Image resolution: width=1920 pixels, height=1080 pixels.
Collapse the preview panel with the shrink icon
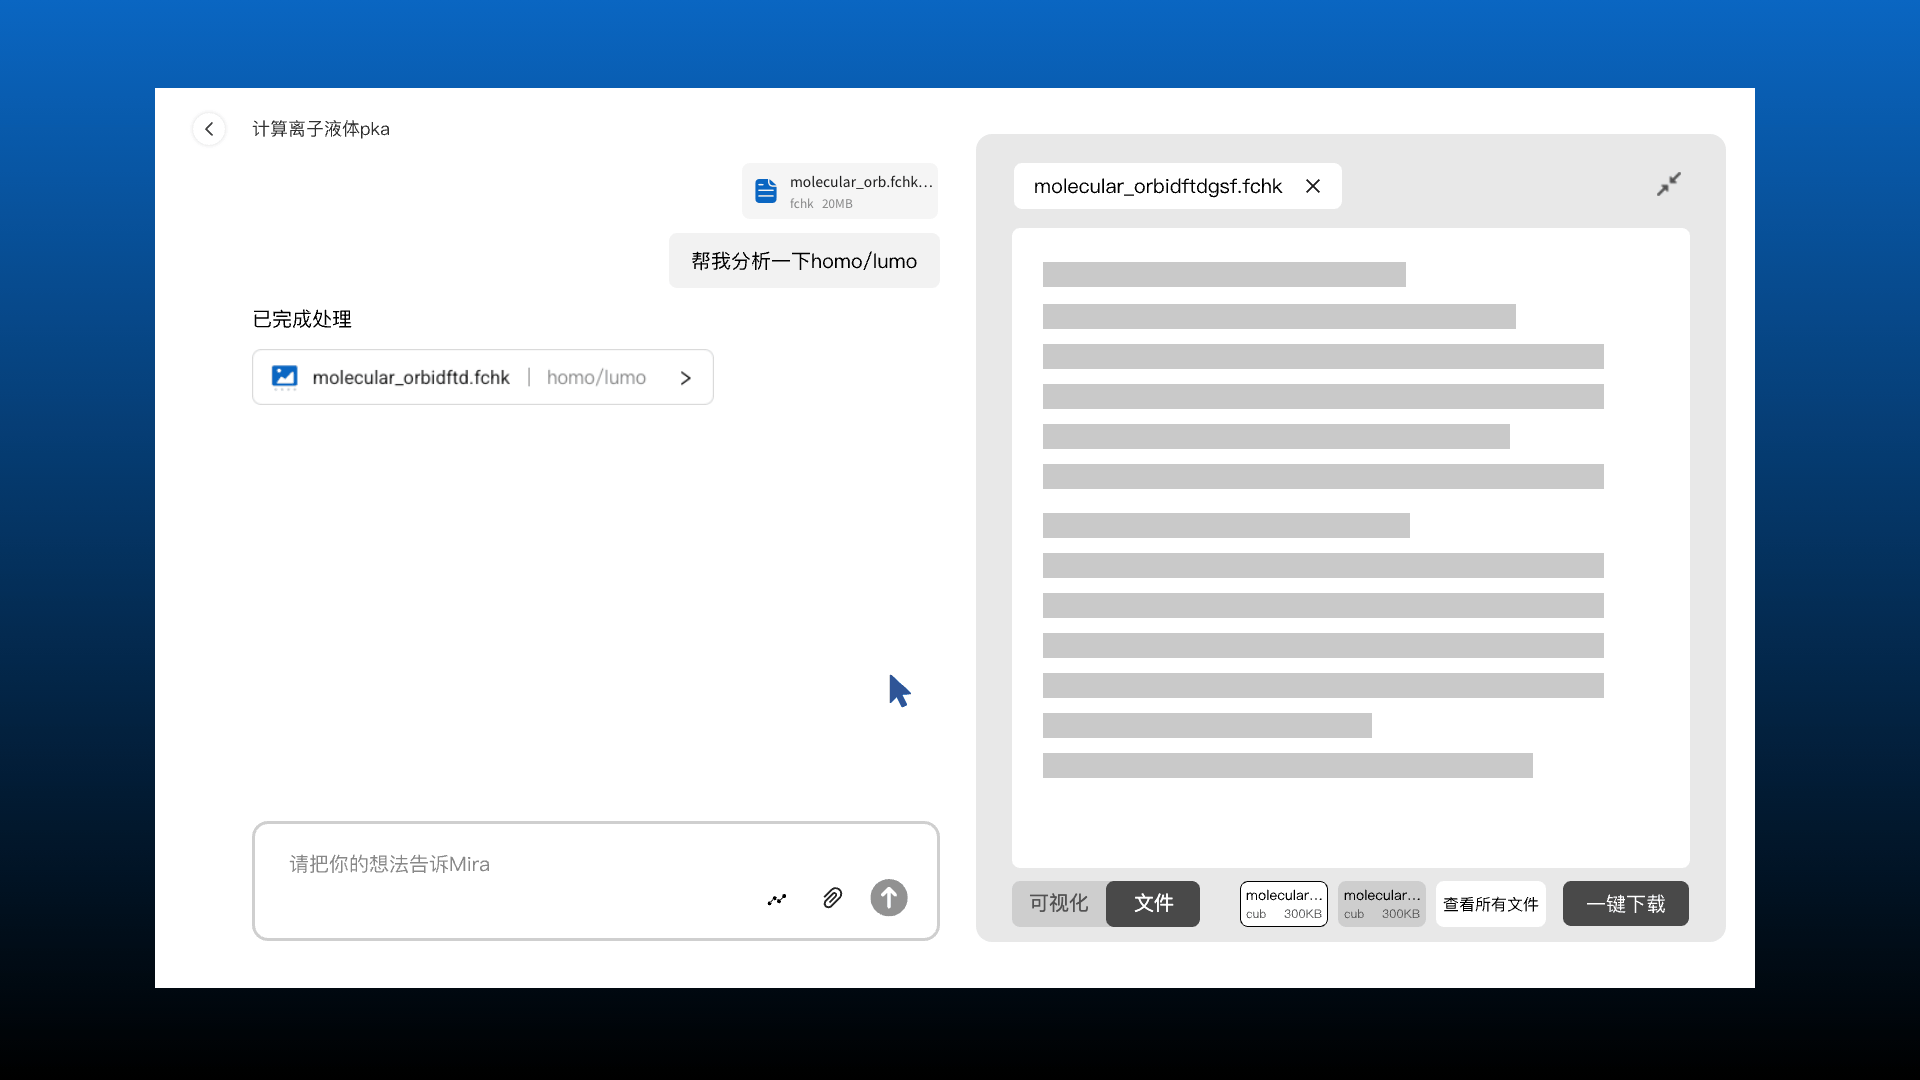[1668, 184]
